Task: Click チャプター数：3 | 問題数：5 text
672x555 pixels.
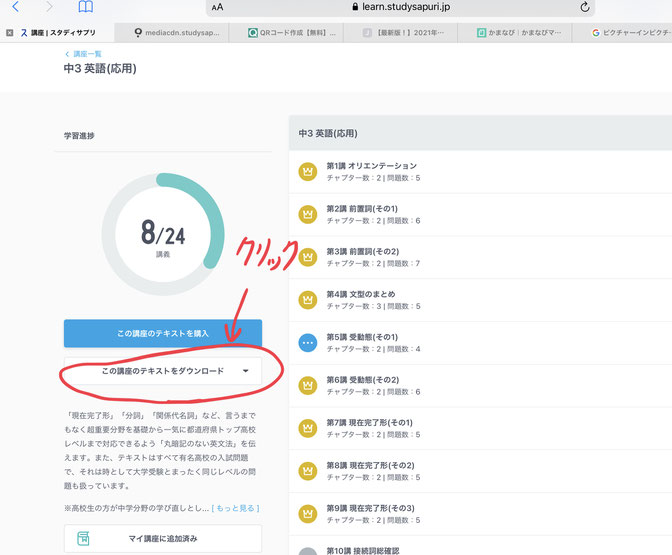Action: click(373, 306)
